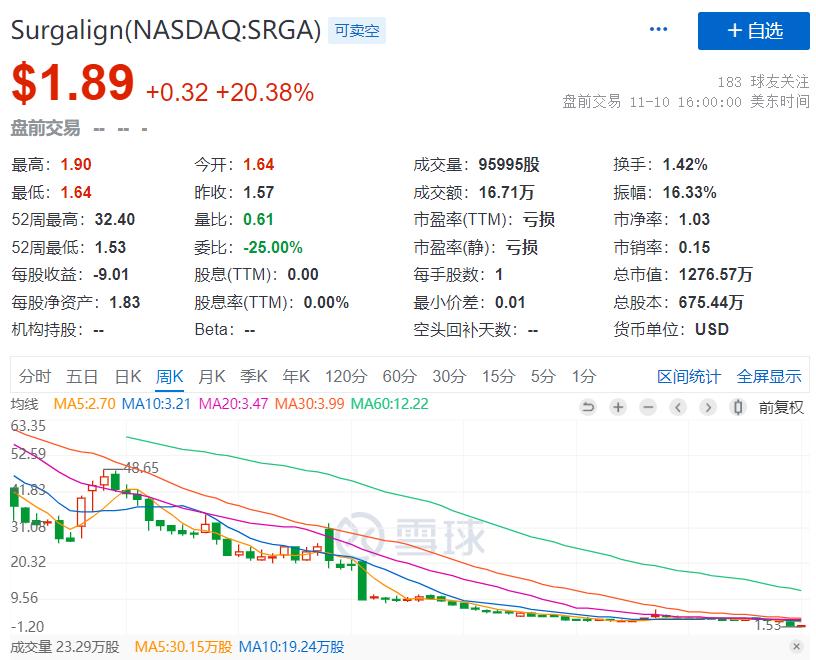816x660 pixels.
Task: Click the 分时 intraday chart label
Action: [x=33, y=377]
